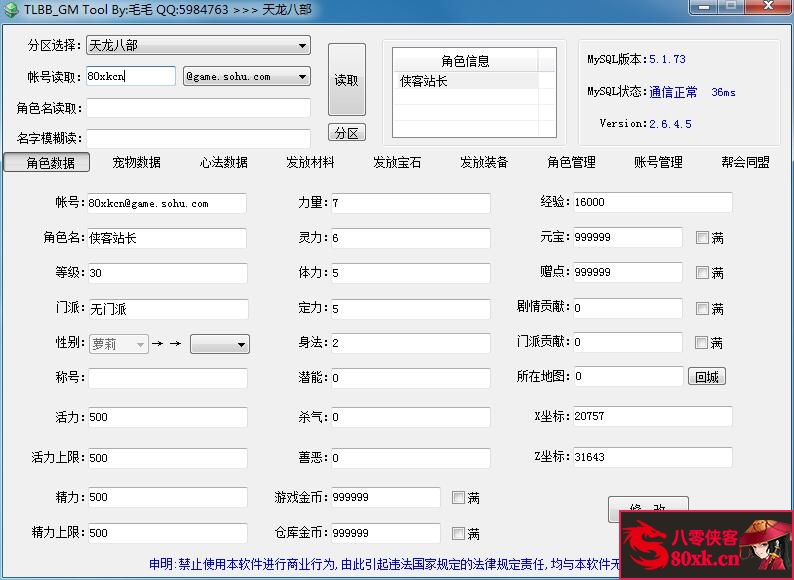Viewport: 794px width, 580px height.
Task: Switch to the 宠物数据 tab
Action: click(136, 162)
